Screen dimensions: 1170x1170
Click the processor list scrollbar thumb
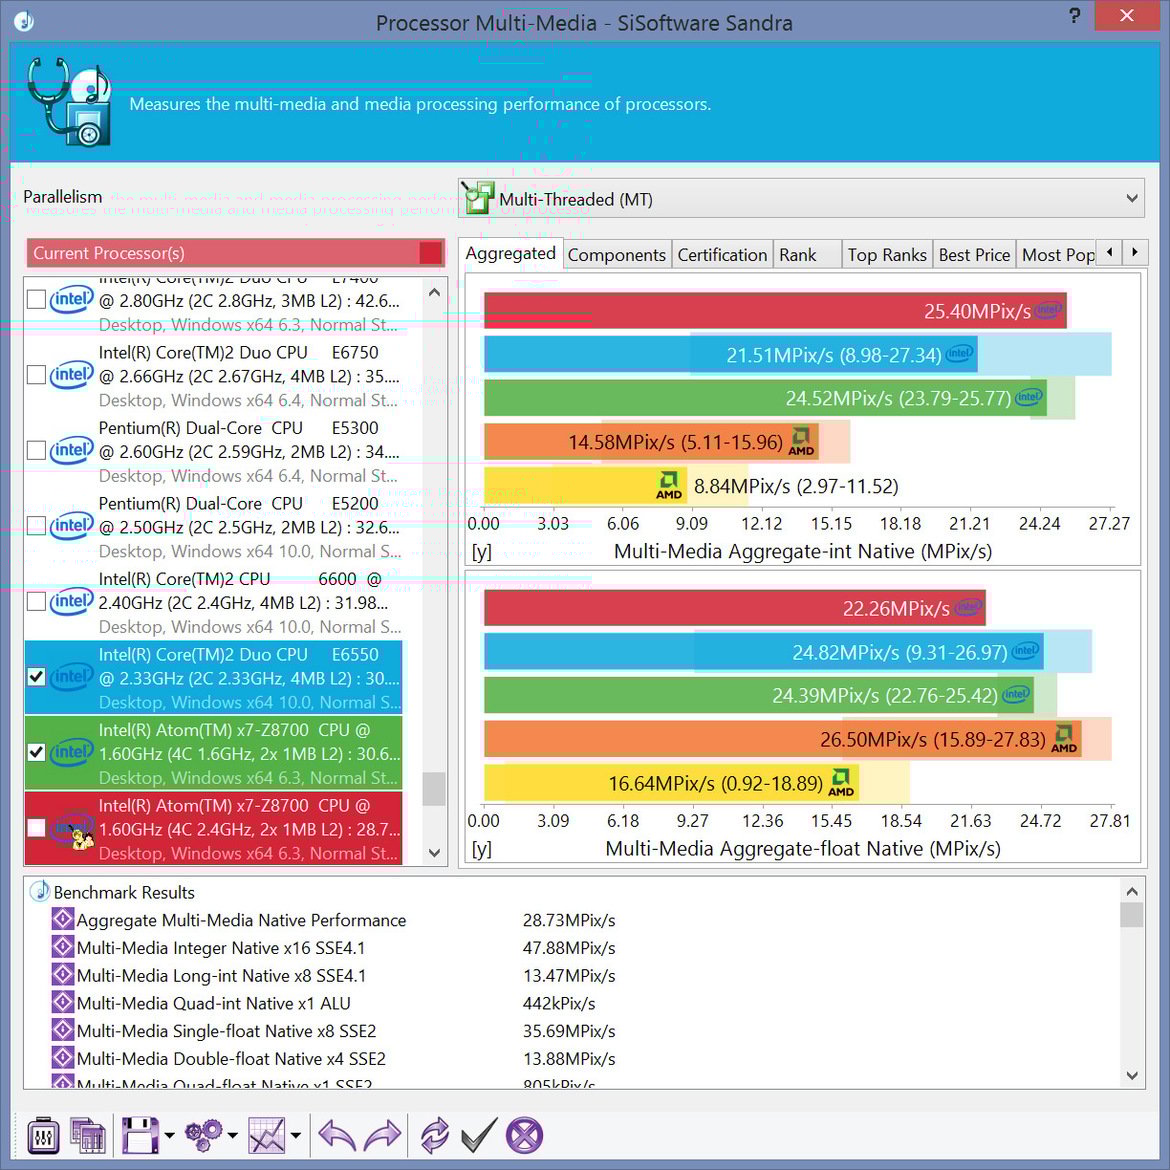434,789
